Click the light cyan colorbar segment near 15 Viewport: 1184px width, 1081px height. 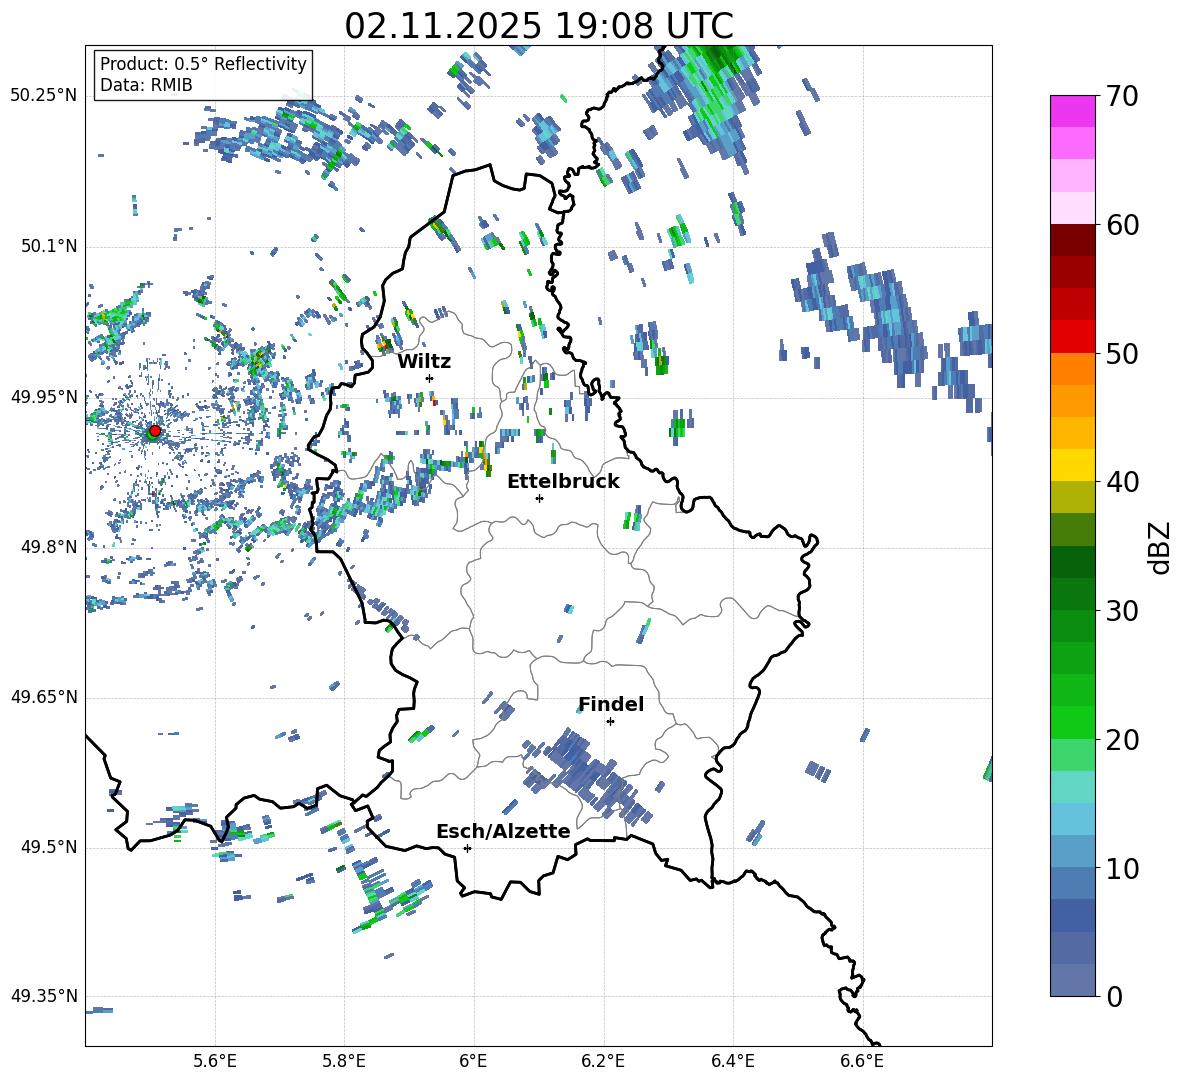[x=1072, y=786]
